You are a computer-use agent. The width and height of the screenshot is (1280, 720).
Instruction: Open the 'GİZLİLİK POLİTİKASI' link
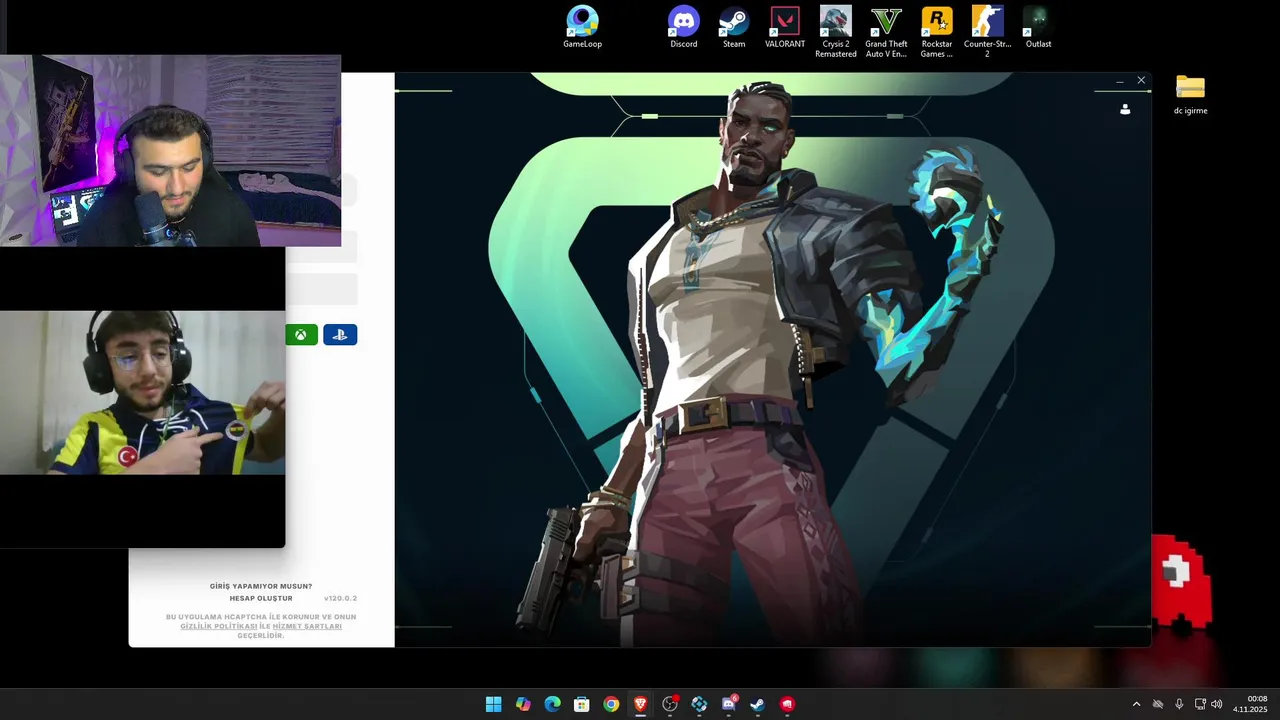[219, 626]
